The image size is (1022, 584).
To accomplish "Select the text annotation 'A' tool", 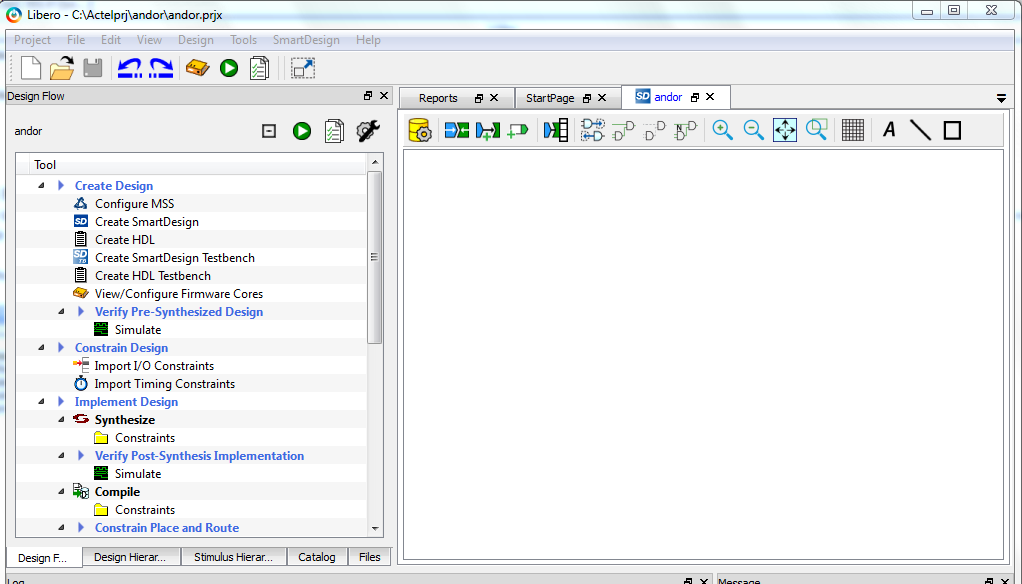I will (x=889, y=130).
